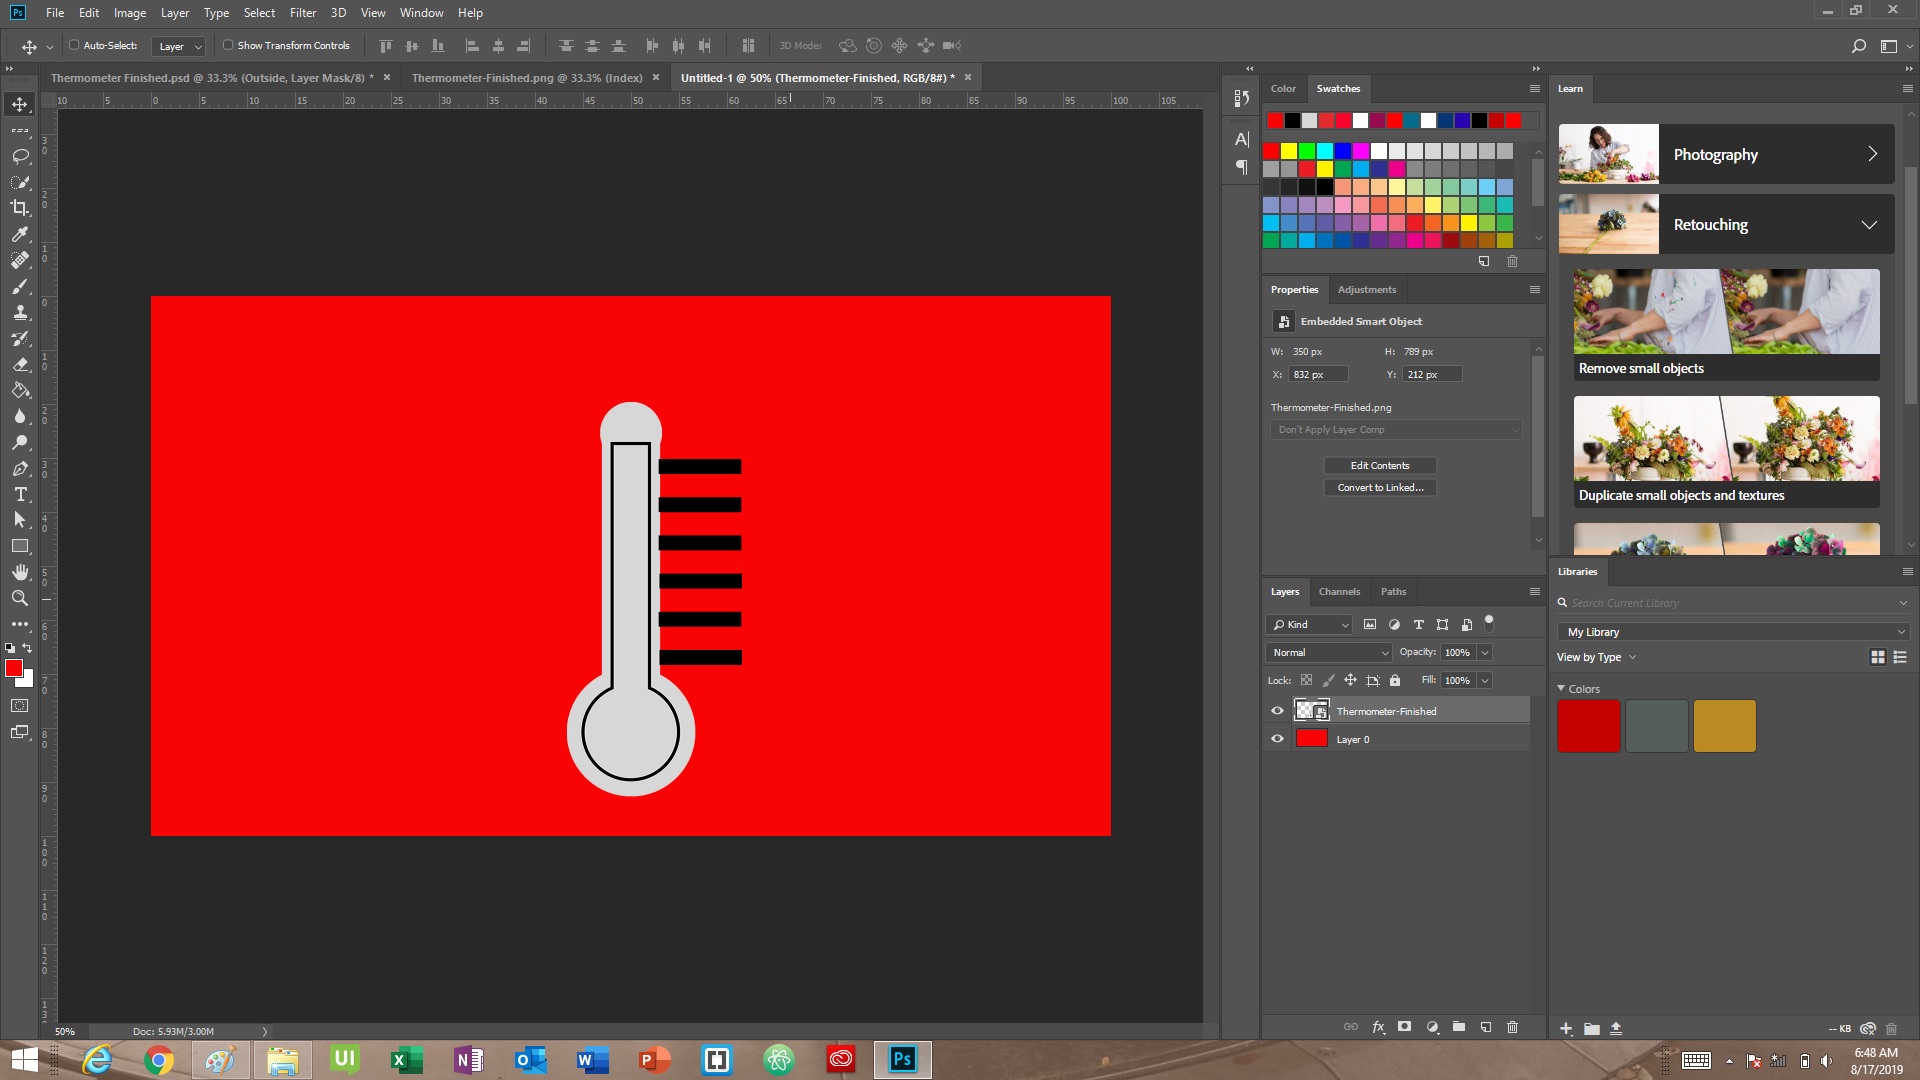1920x1080 pixels.
Task: Toggle layer filter on/off switch
Action: [1489, 622]
